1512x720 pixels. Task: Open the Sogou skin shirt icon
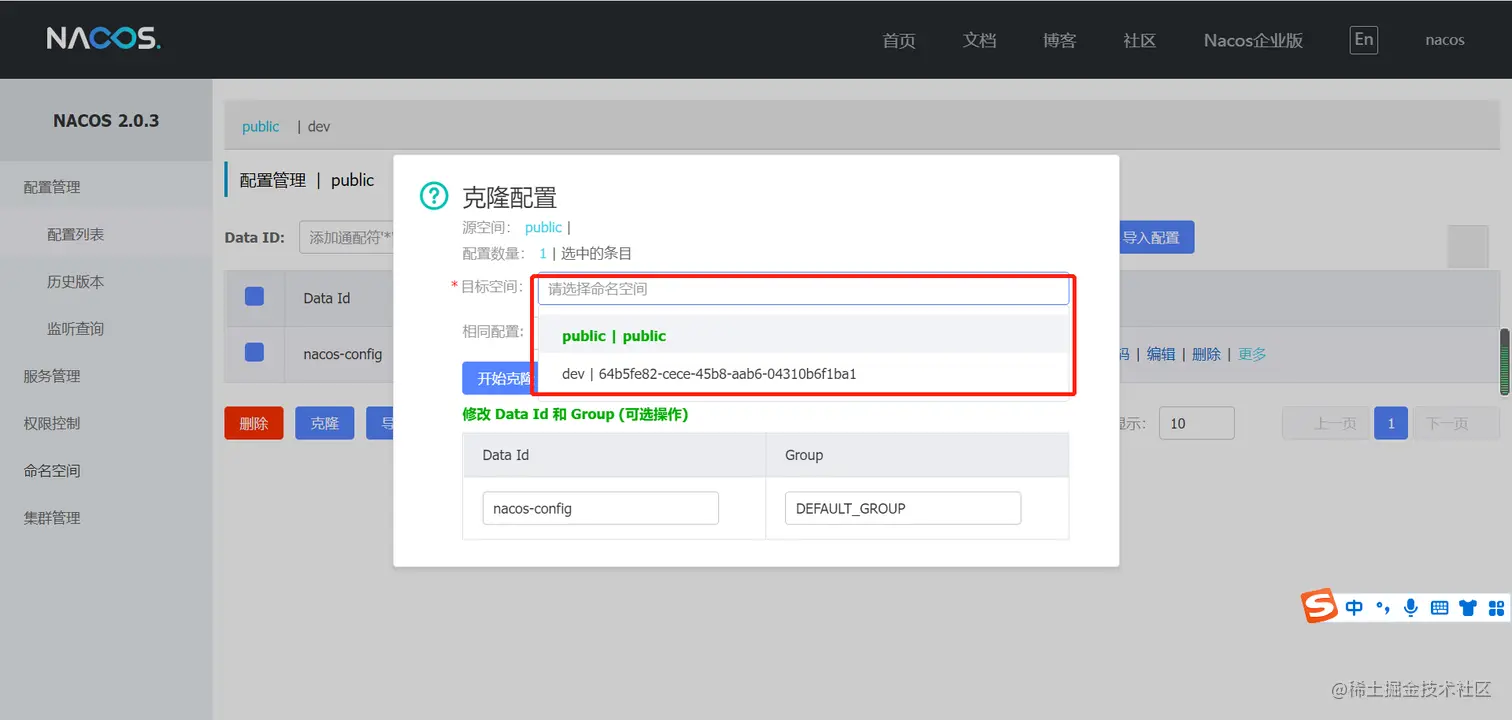point(1468,607)
